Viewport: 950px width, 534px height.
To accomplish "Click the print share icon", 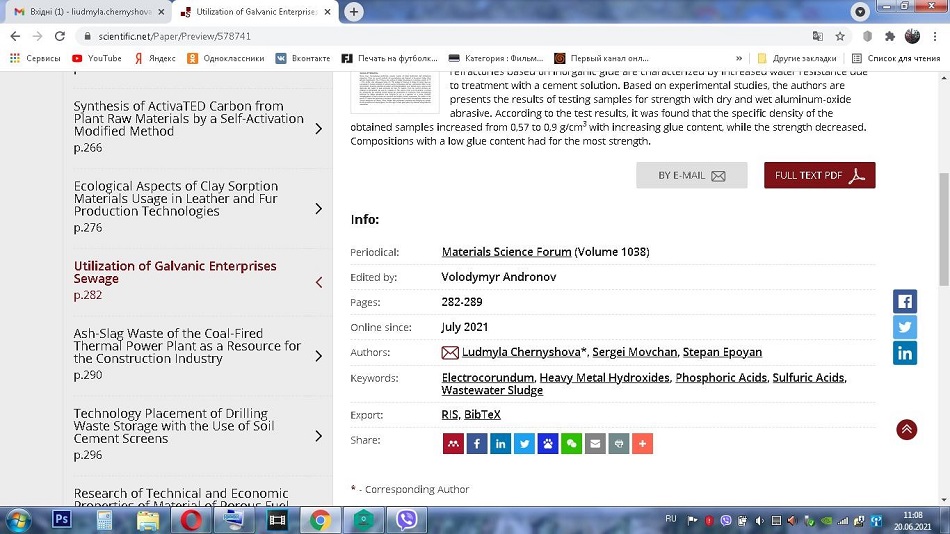I will [619, 443].
